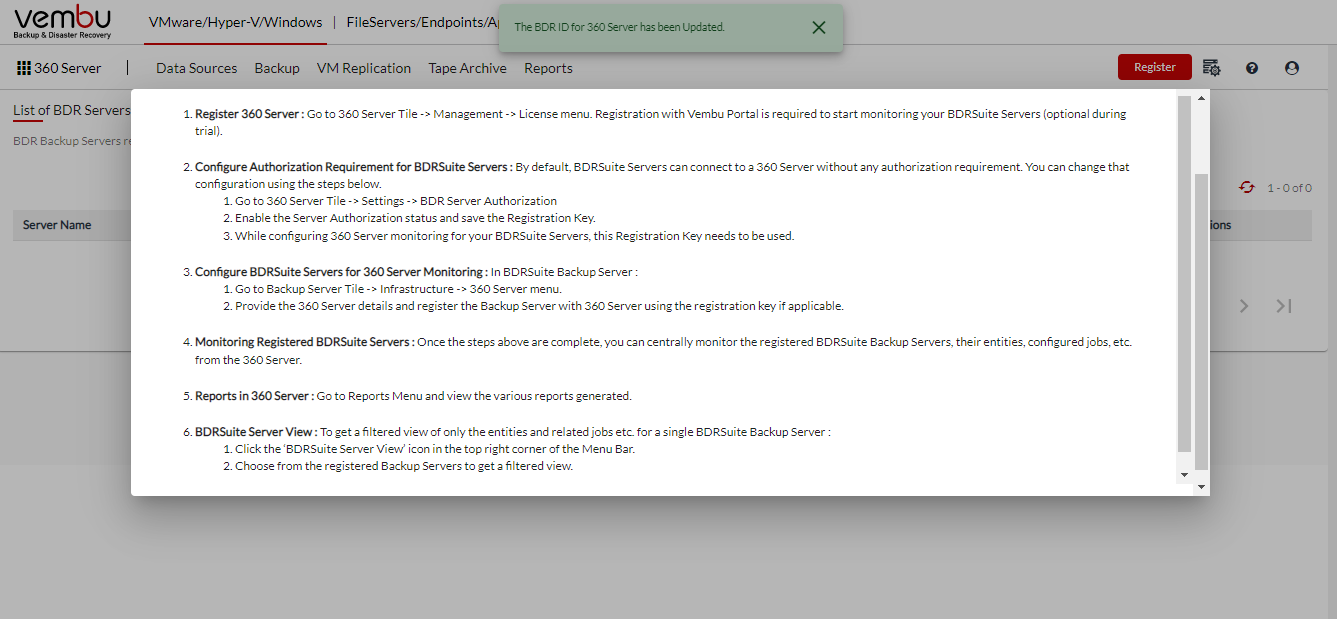Click the "BDR ID for 360 Server has been Updated" message
1337x619 pixels.
(x=619, y=27)
